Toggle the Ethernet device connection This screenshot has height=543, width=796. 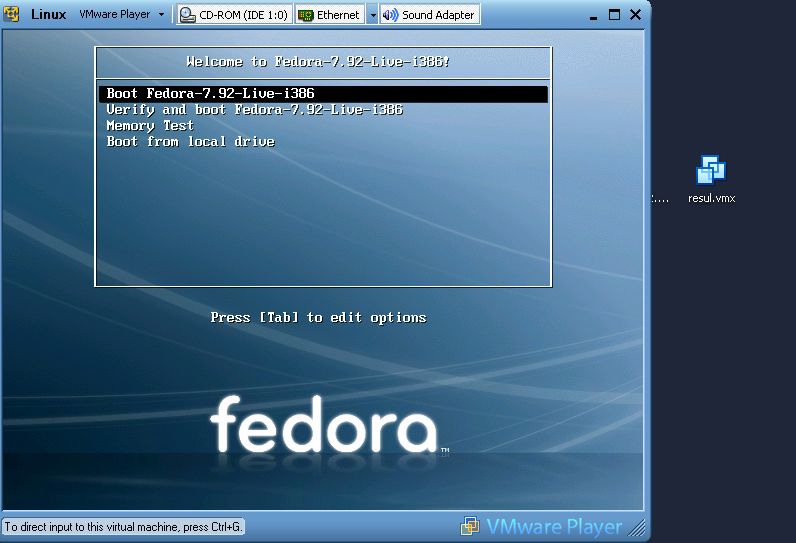click(329, 15)
